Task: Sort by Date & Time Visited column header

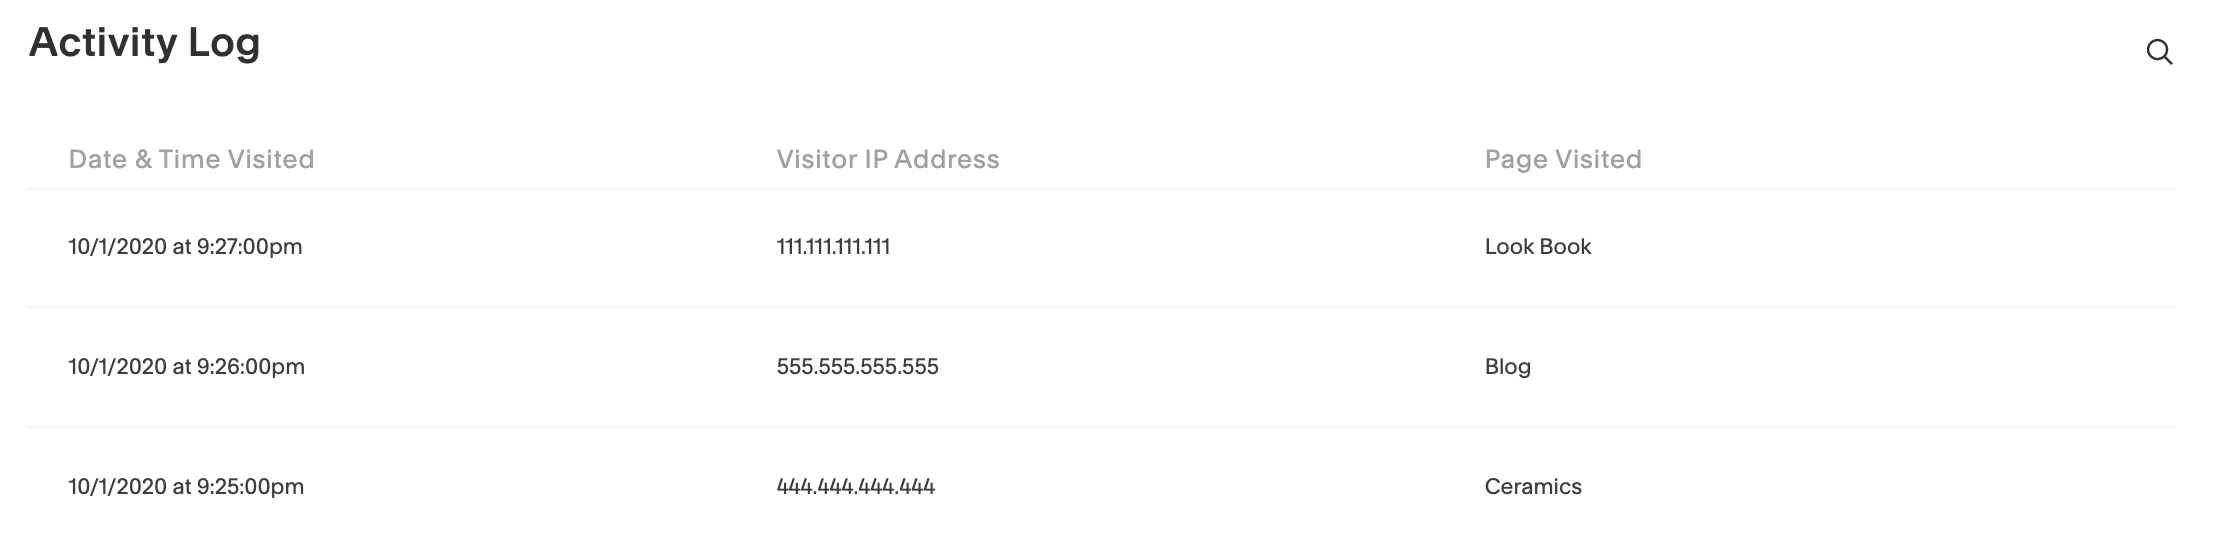Action: (191, 160)
